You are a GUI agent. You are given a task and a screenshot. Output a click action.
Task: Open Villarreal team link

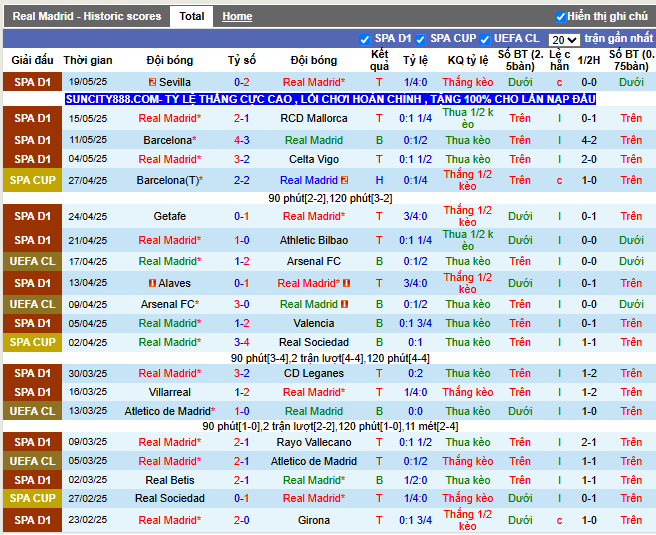169,392
